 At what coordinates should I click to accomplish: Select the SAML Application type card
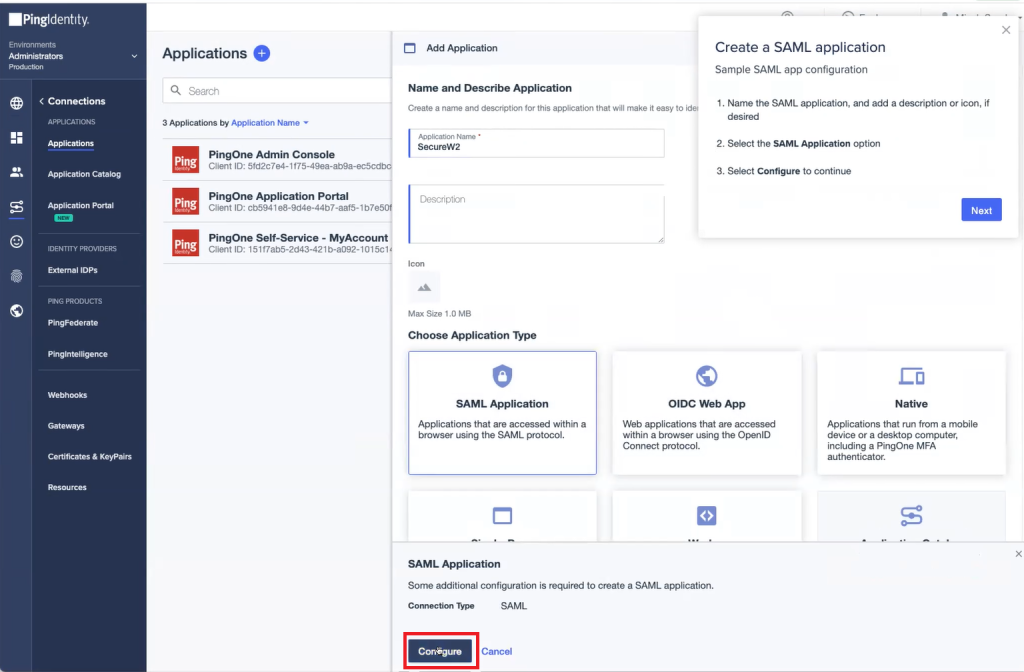(x=502, y=412)
